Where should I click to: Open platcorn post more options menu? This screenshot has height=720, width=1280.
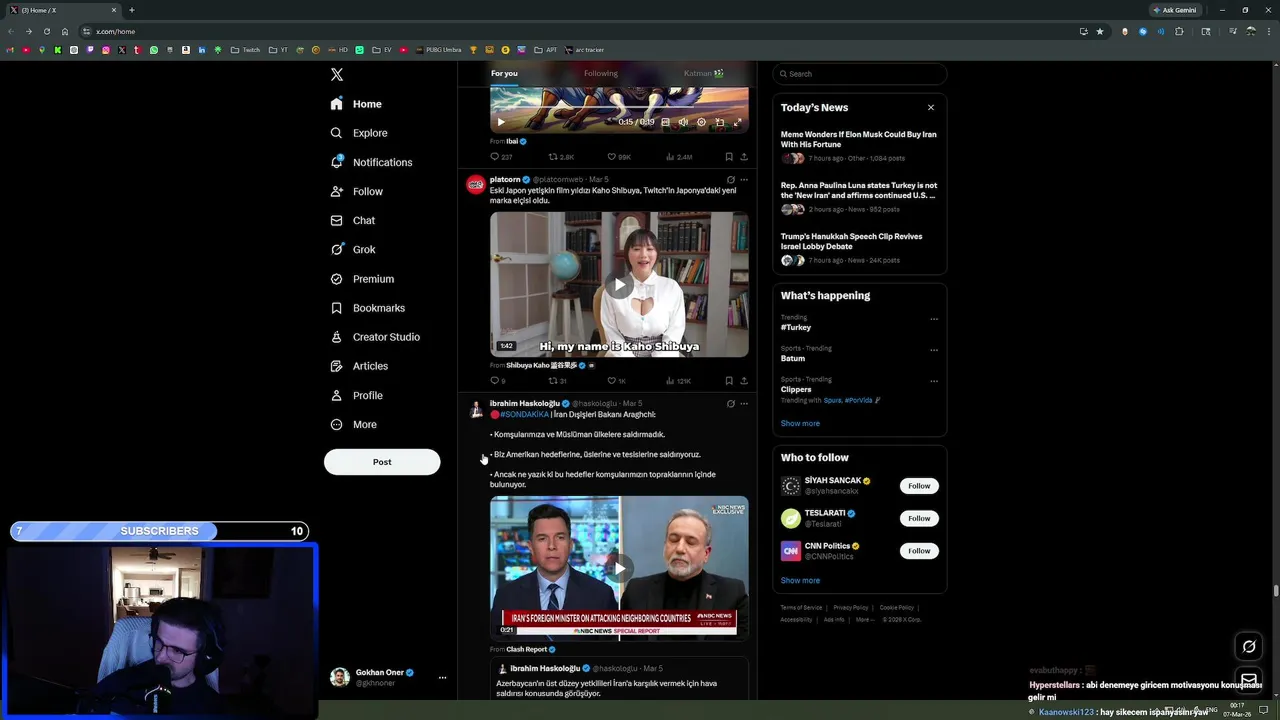tap(743, 180)
